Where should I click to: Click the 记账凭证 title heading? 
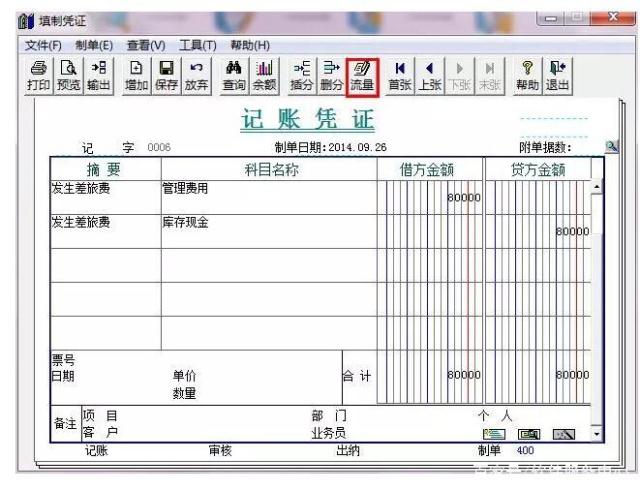click(x=307, y=120)
